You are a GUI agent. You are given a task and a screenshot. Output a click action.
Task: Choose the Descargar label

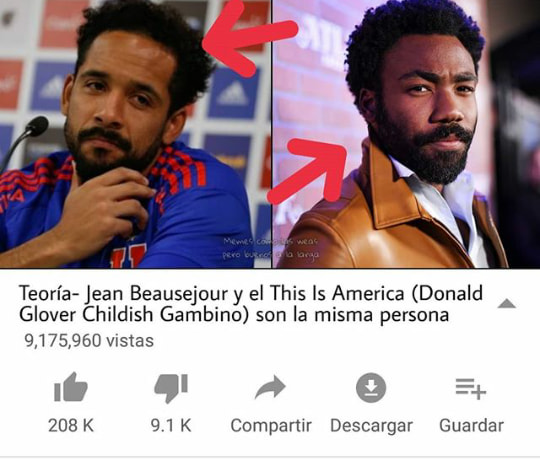(371, 426)
